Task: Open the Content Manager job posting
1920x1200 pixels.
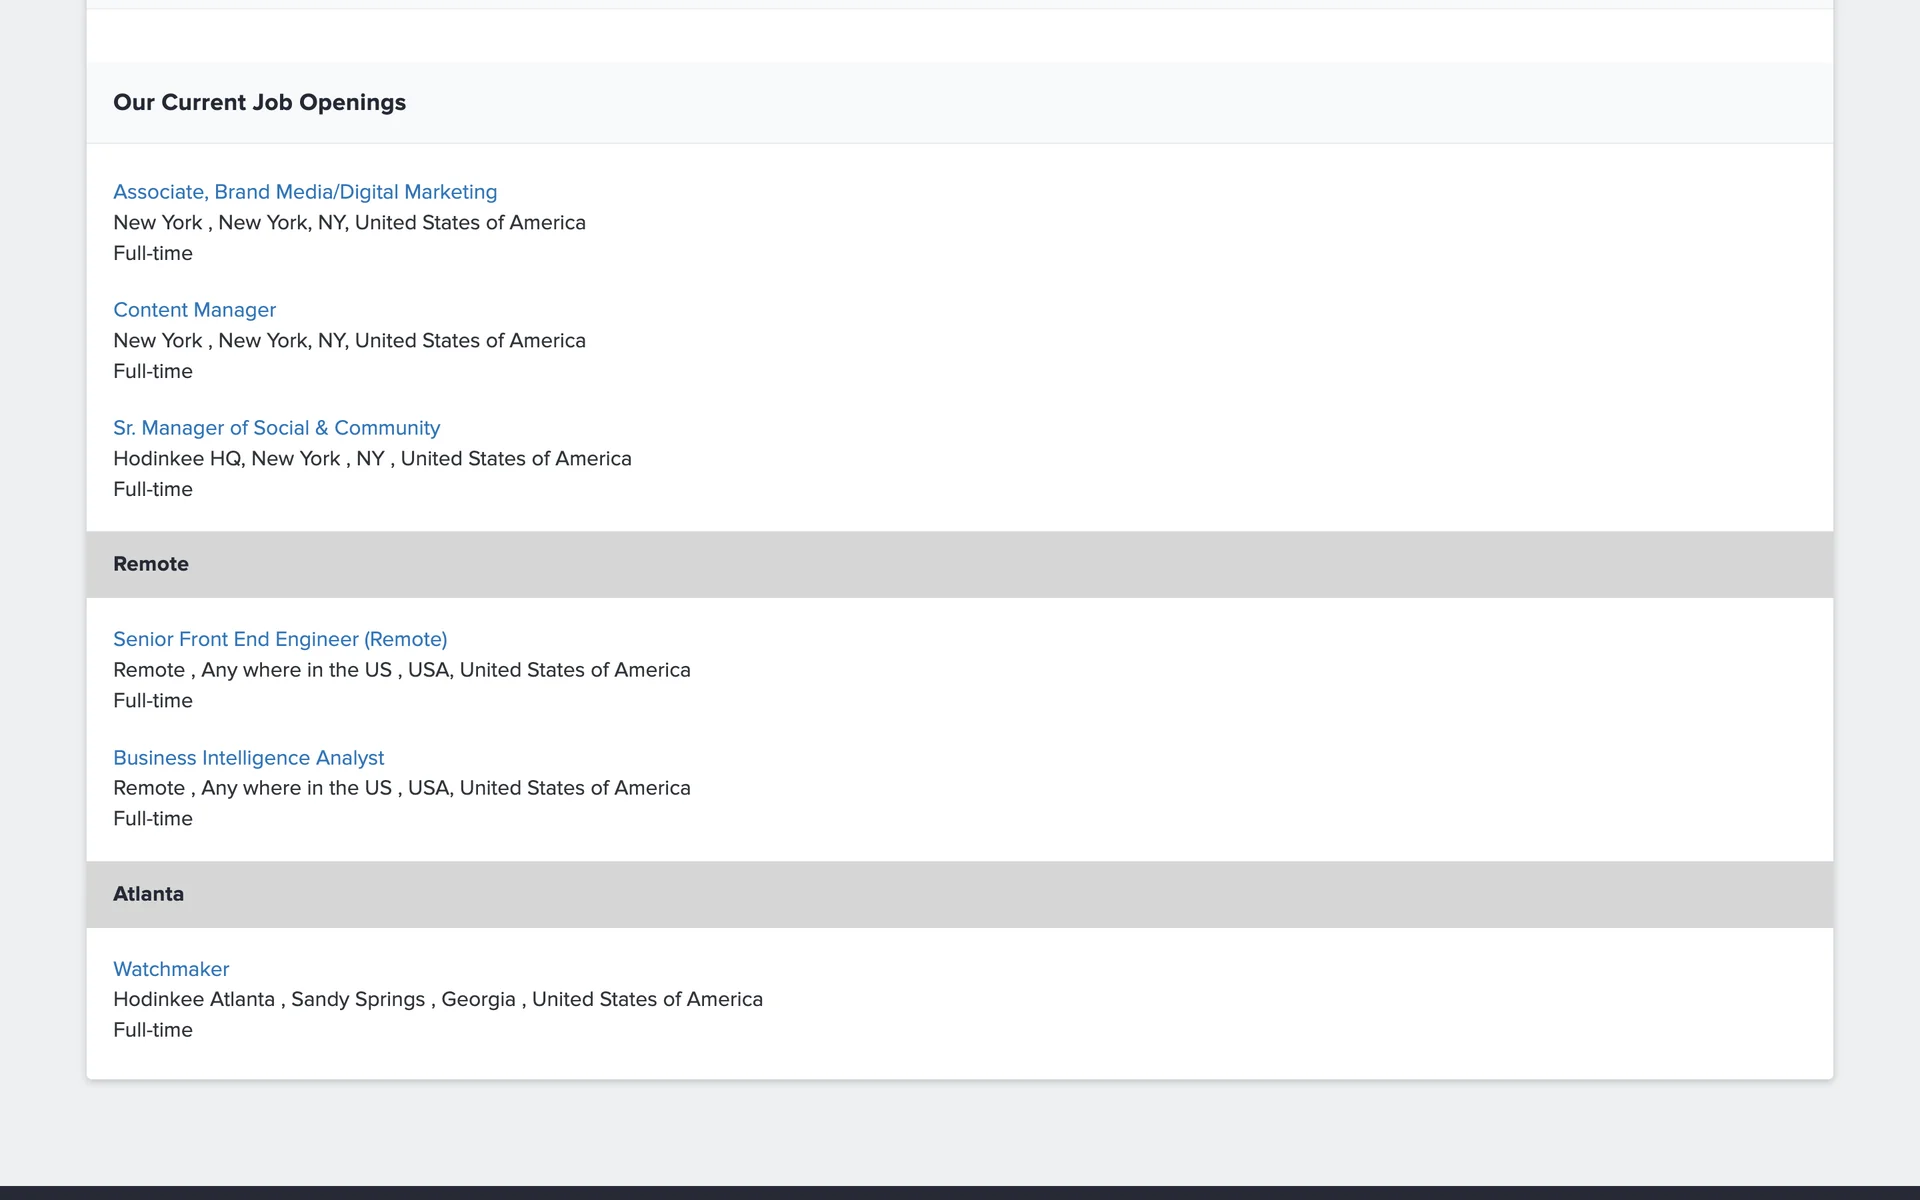Action: coord(194,310)
